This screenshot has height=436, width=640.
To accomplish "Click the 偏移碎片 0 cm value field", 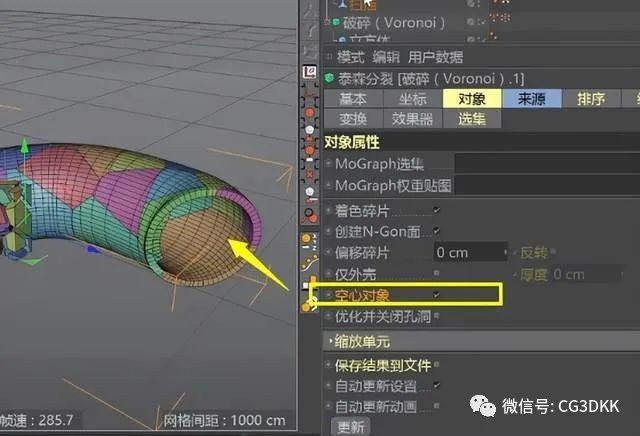I will pyautogui.click(x=469, y=253).
